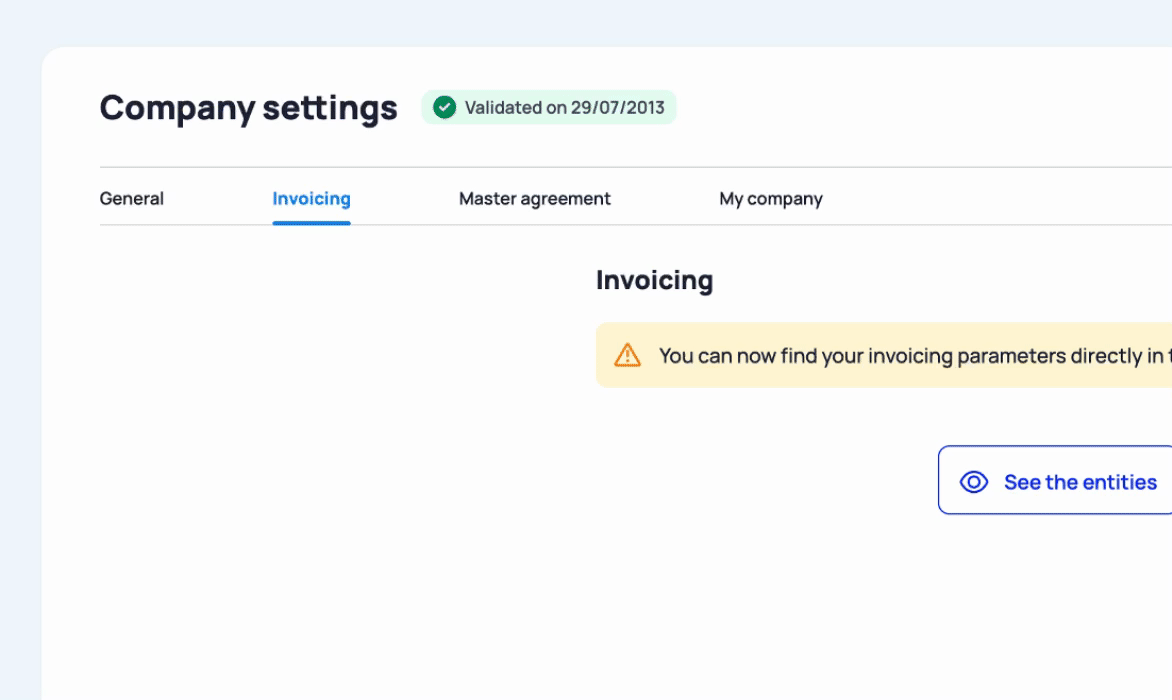Click the invoicing parameters notice text
1172x700 pixels.
pyautogui.click(x=915, y=356)
